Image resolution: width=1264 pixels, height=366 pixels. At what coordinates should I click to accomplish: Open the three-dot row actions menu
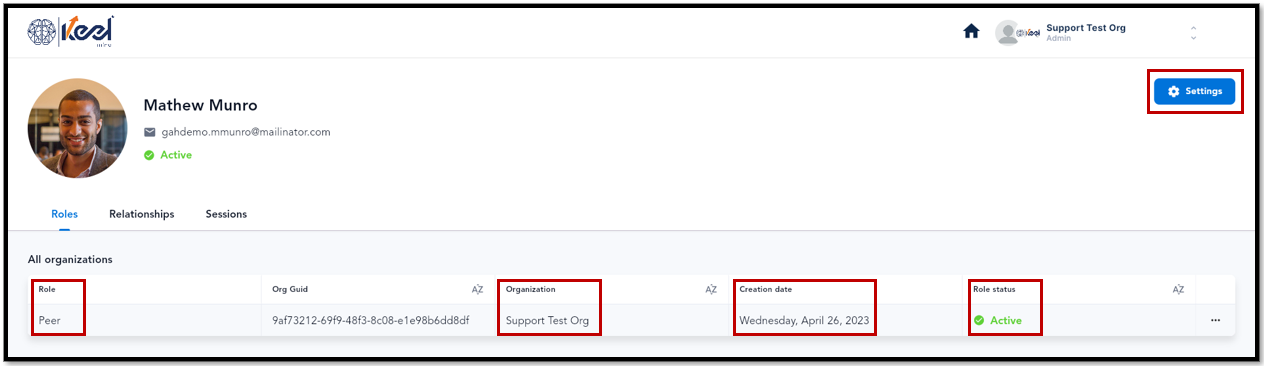tap(1215, 321)
